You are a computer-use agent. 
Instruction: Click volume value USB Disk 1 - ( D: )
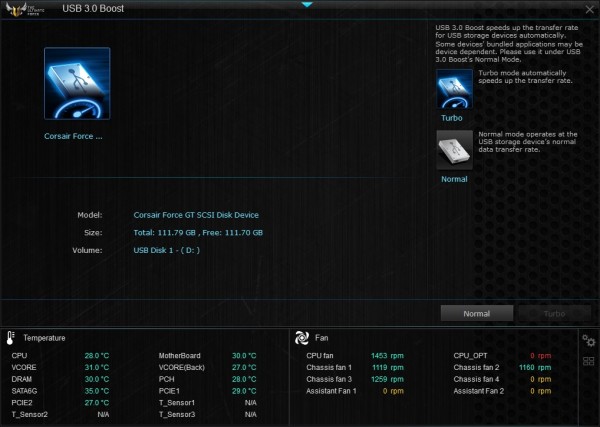pyautogui.click(x=166, y=250)
